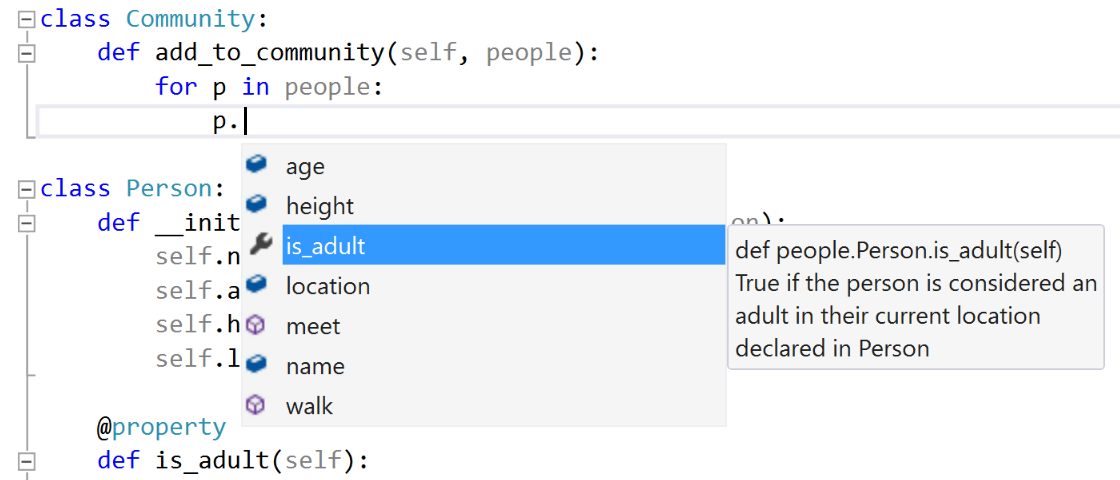Image resolution: width=1120 pixels, height=480 pixels.
Task: Select the age completion entry
Action: (305, 166)
